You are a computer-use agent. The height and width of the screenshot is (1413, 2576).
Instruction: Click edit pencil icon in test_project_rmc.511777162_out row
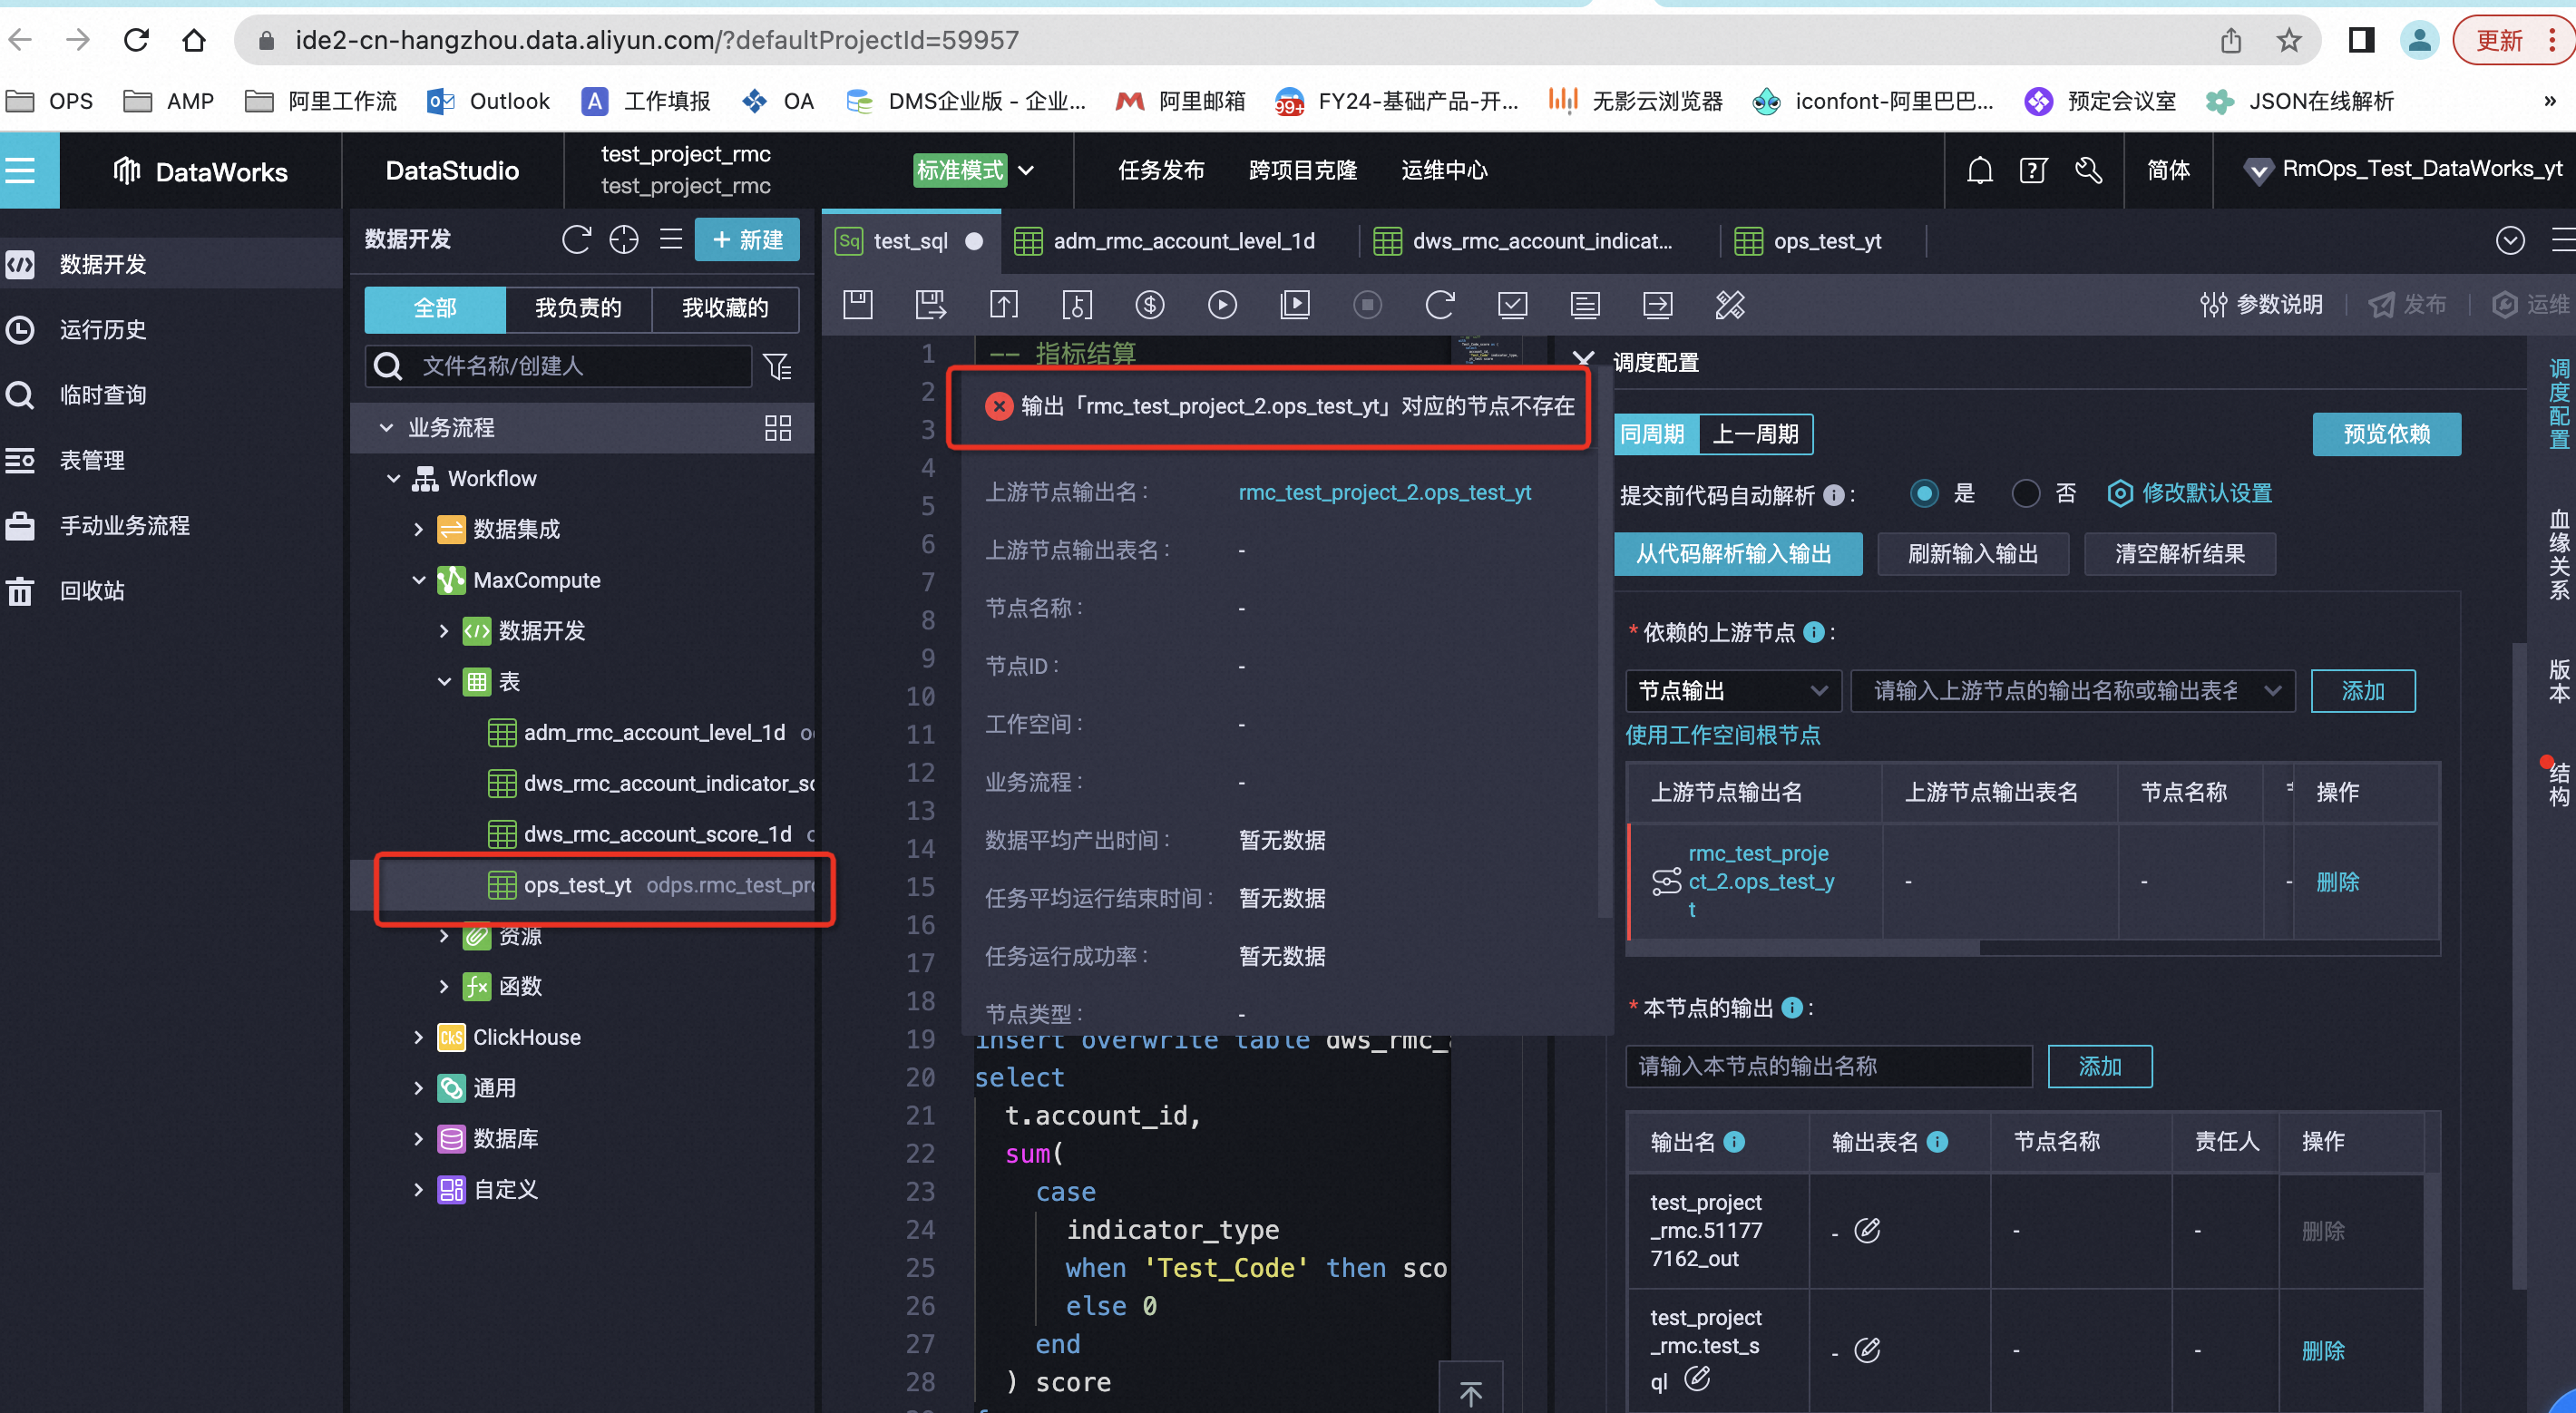pyautogui.click(x=1867, y=1230)
